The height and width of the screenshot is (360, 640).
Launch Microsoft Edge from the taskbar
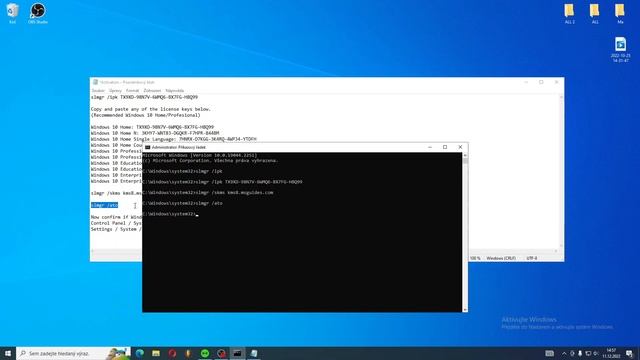140,353
